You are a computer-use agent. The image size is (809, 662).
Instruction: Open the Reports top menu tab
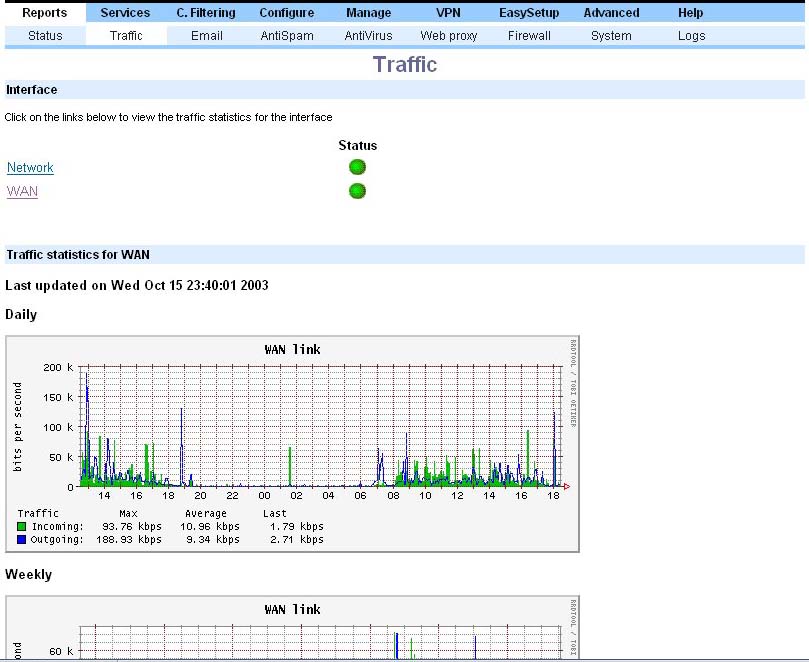click(45, 13)
